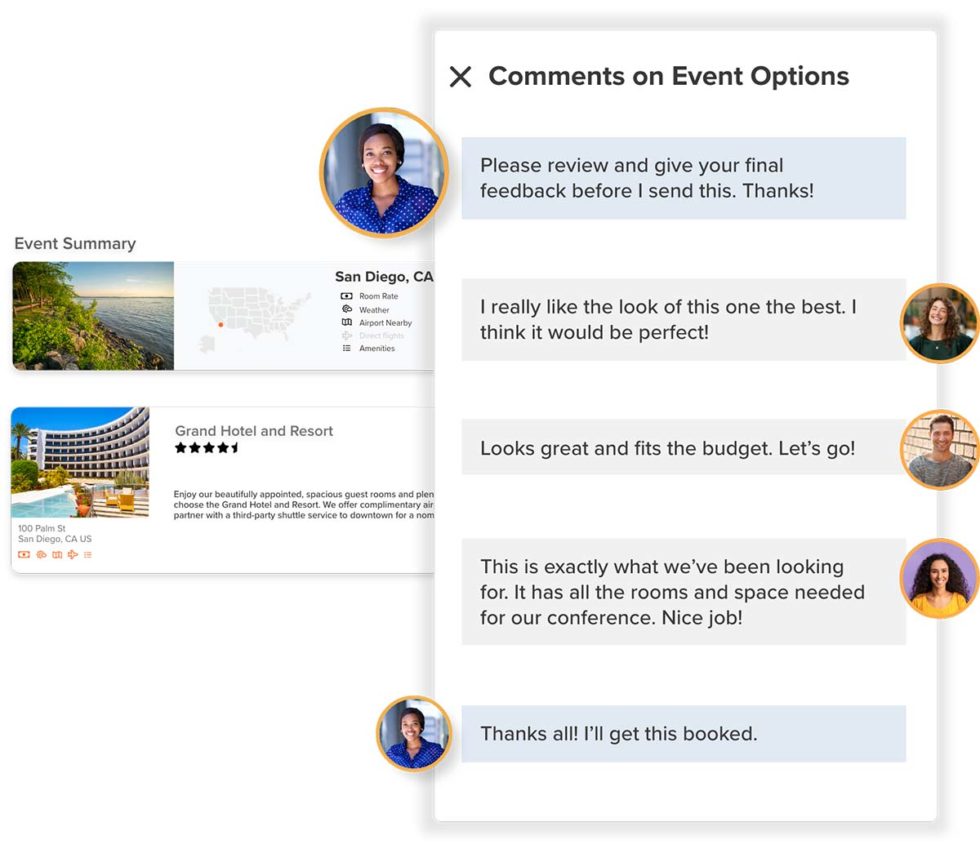Click the San Diego, CA heading link
Image resolution: width=980 pixels, height=849 pixels.
coord(381,277)
